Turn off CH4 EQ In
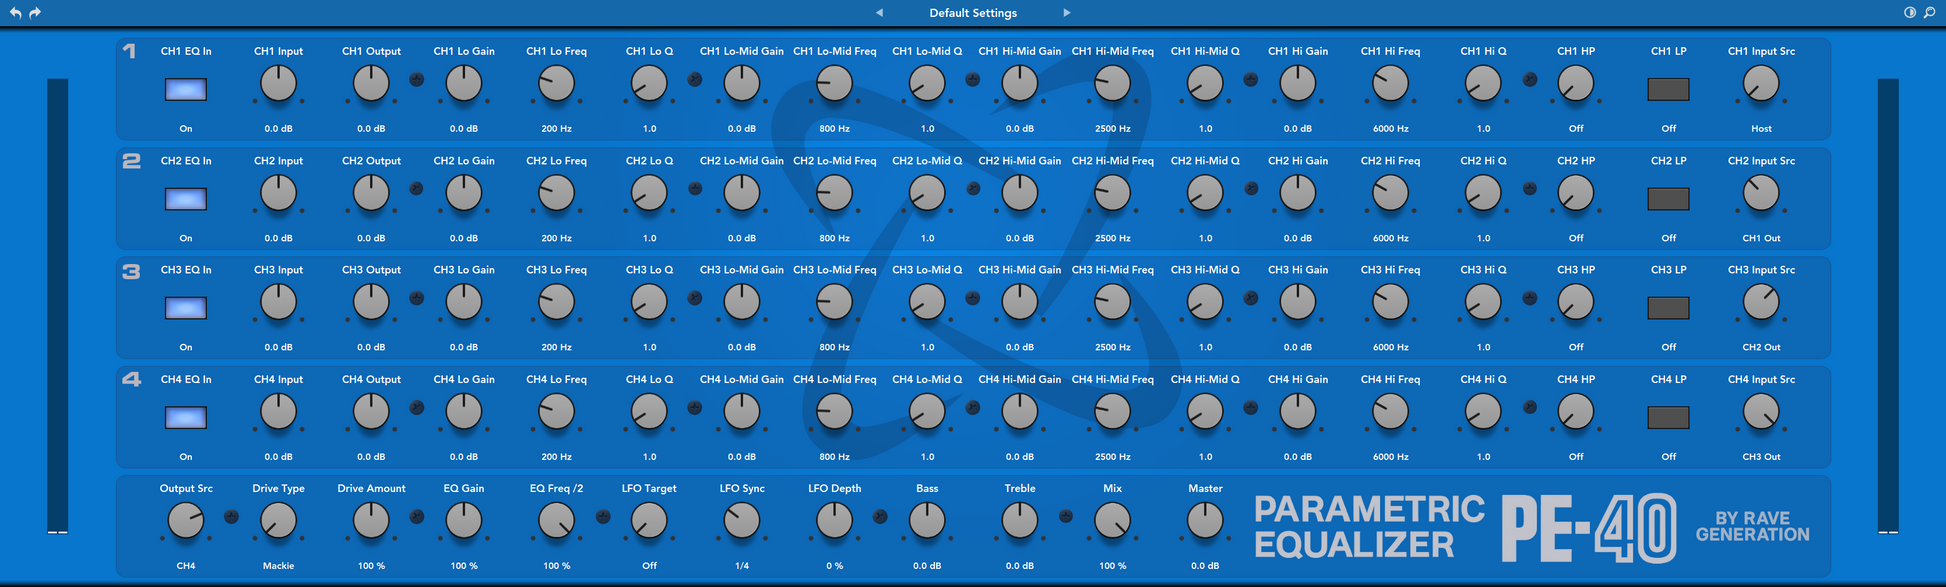The image size is (1946, 587). [186, 418]
